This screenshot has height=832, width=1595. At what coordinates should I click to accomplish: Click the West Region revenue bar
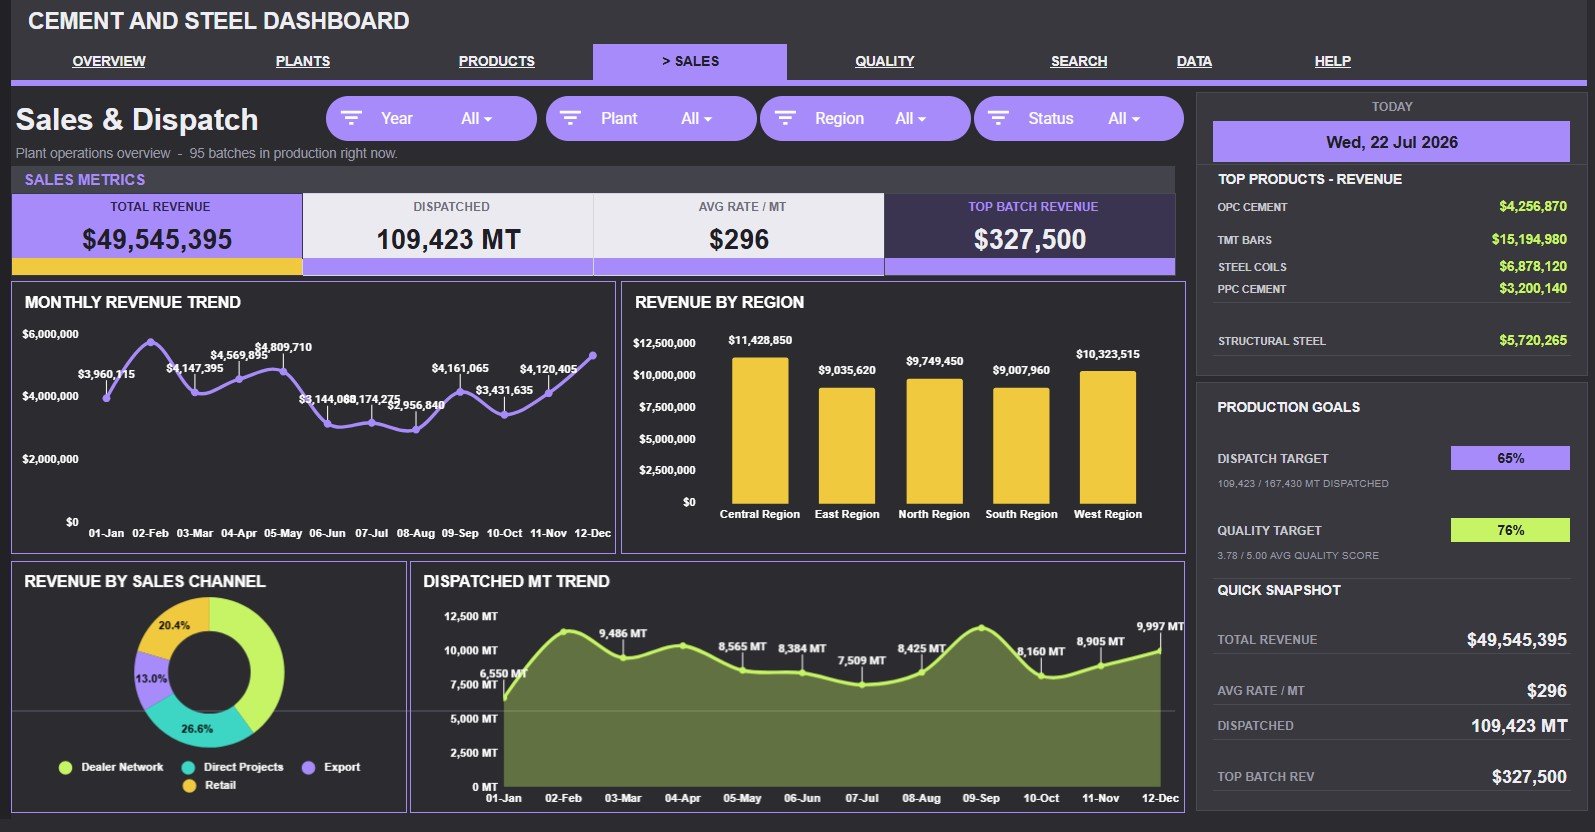click(x=1108, y=437)
